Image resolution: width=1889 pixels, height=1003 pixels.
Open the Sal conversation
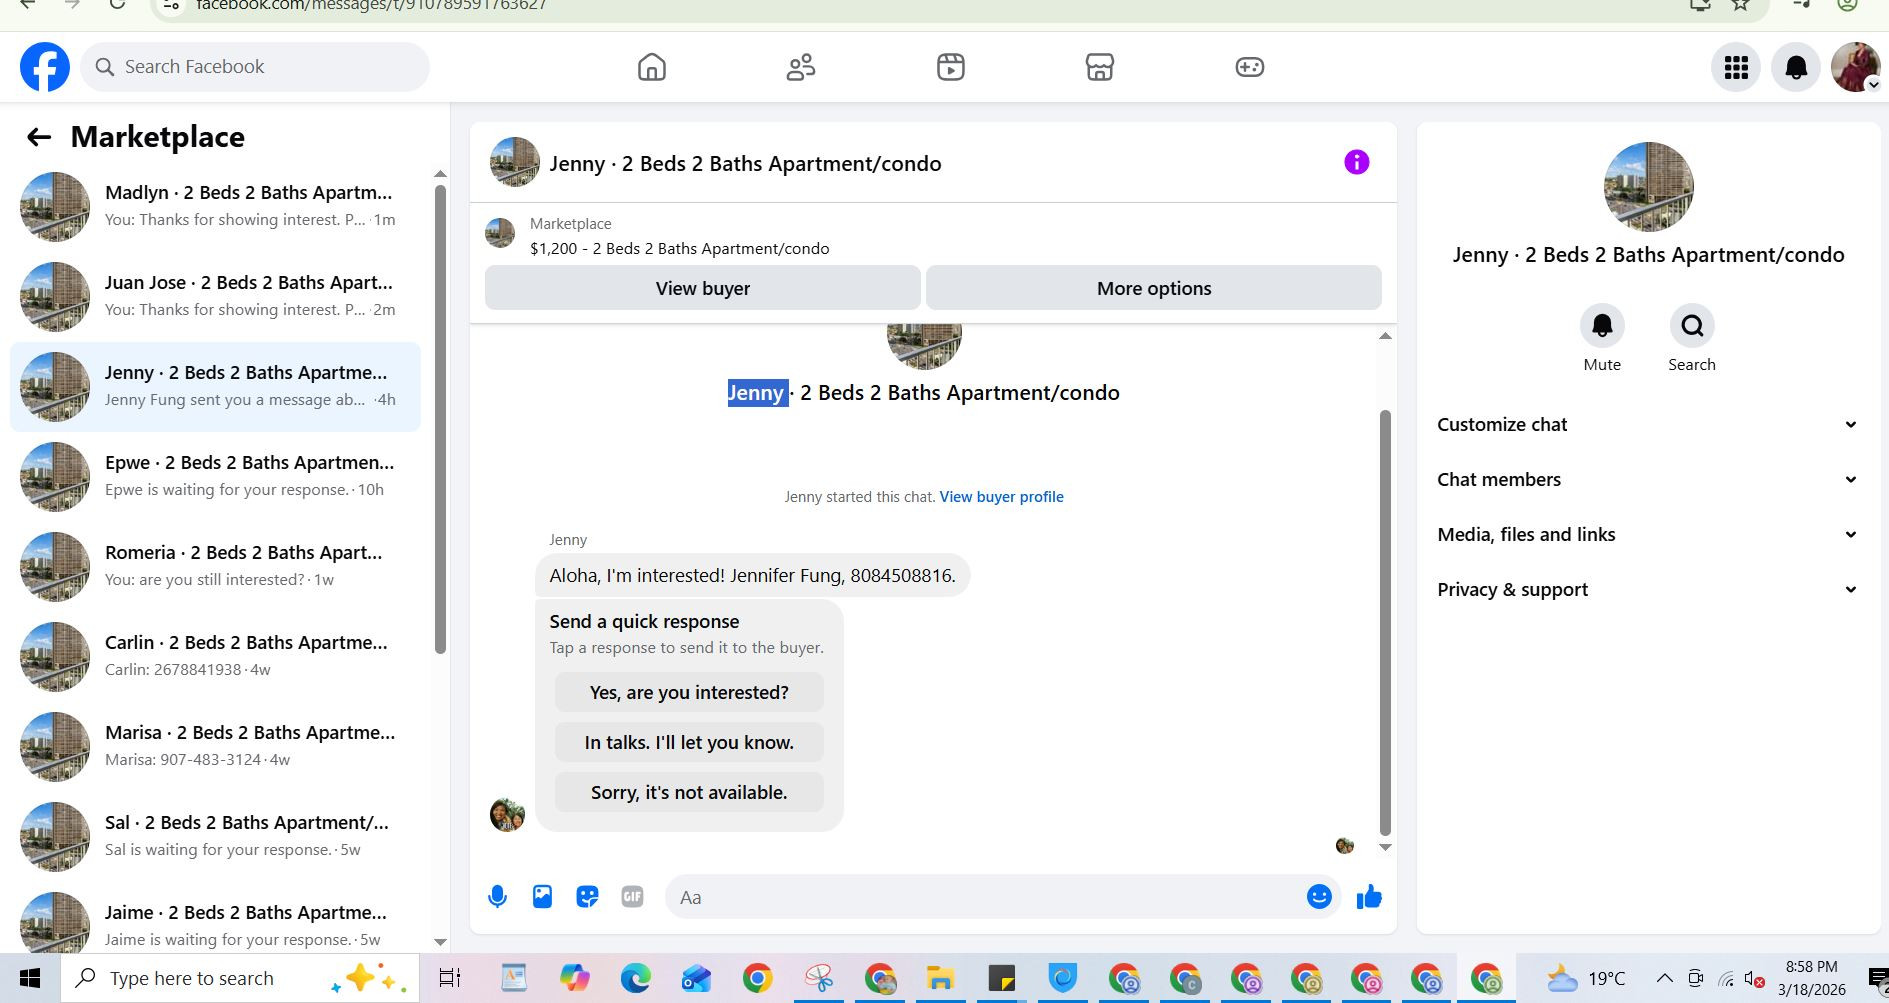(215, 837)
